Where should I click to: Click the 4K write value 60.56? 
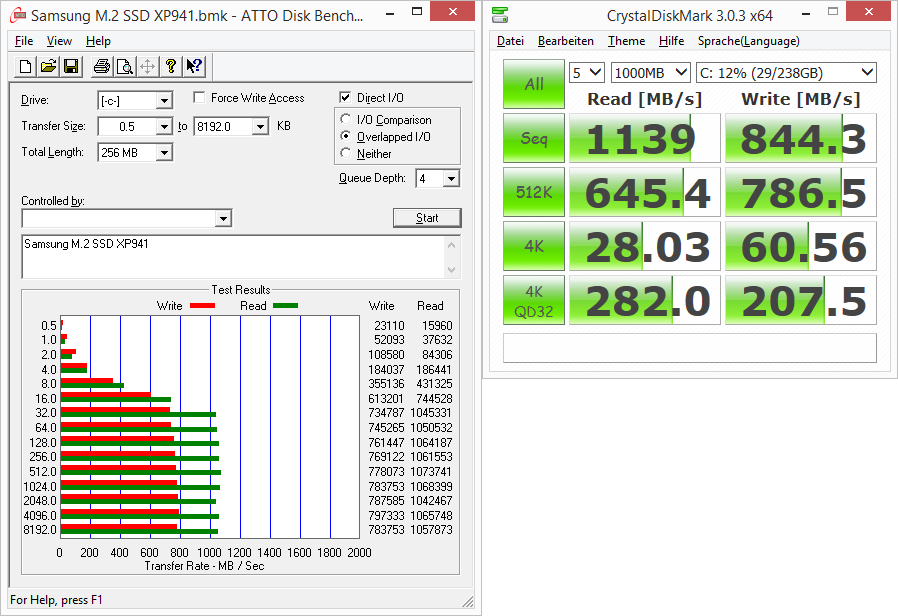click(801, 246)
